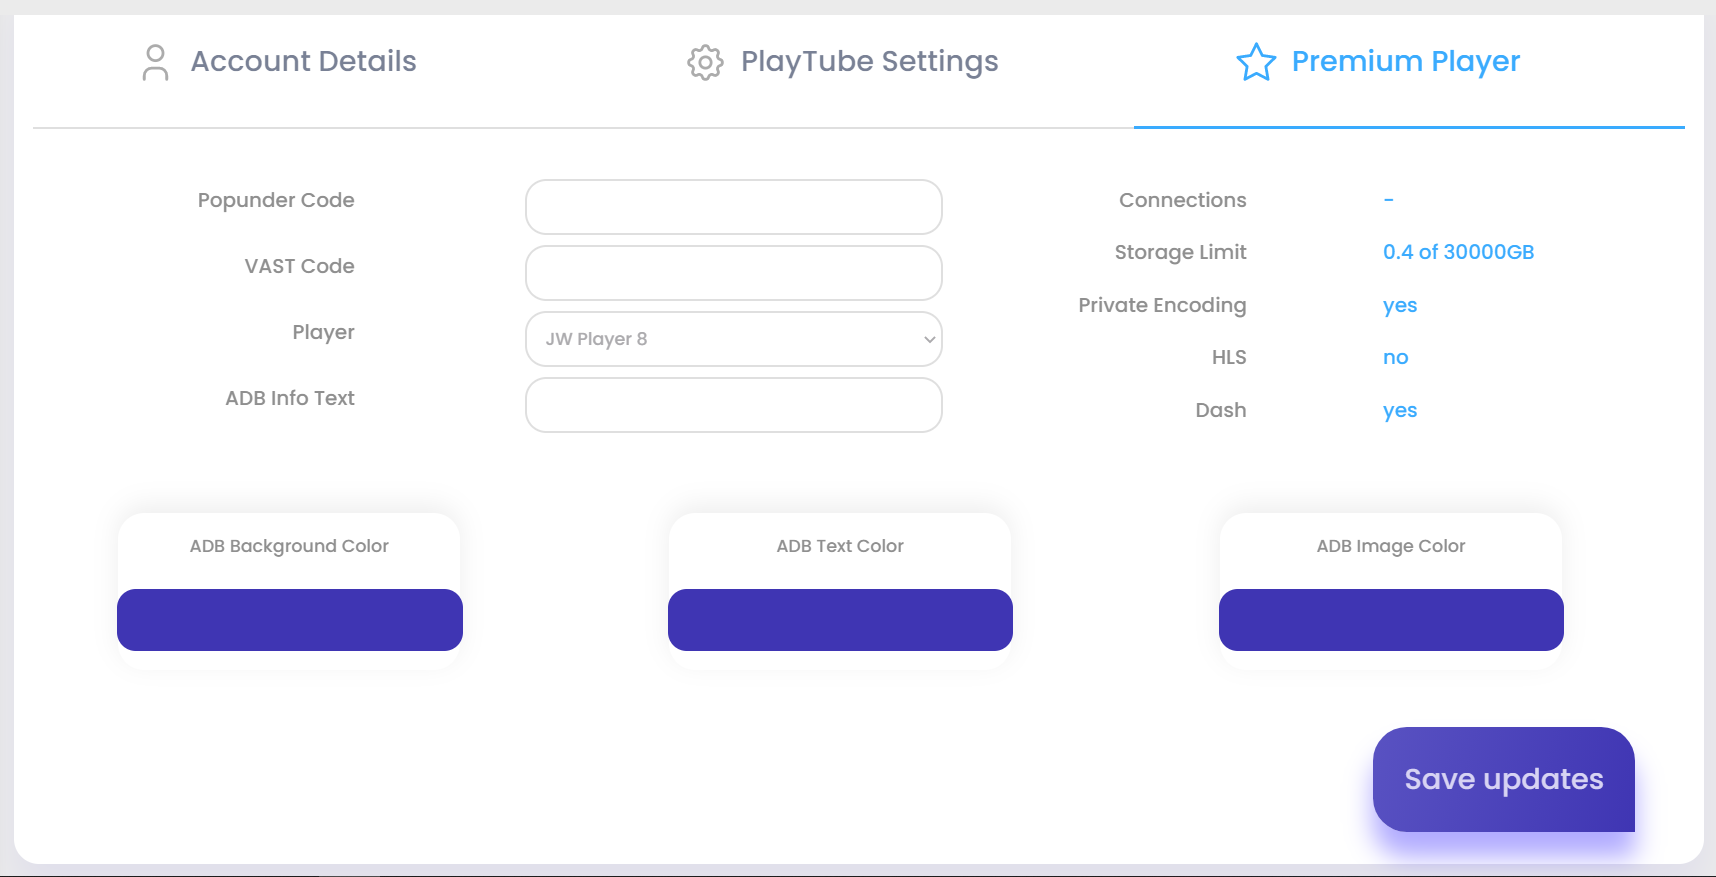Click the gear icon beside PlayTube Settings
Screen dimensions: 1716x877
point(705,62)
